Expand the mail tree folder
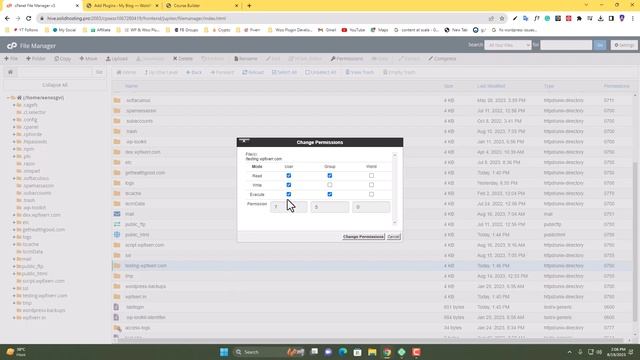Image resolution: width=640 pixels, height=360 pixels. [x=14, y=259]
